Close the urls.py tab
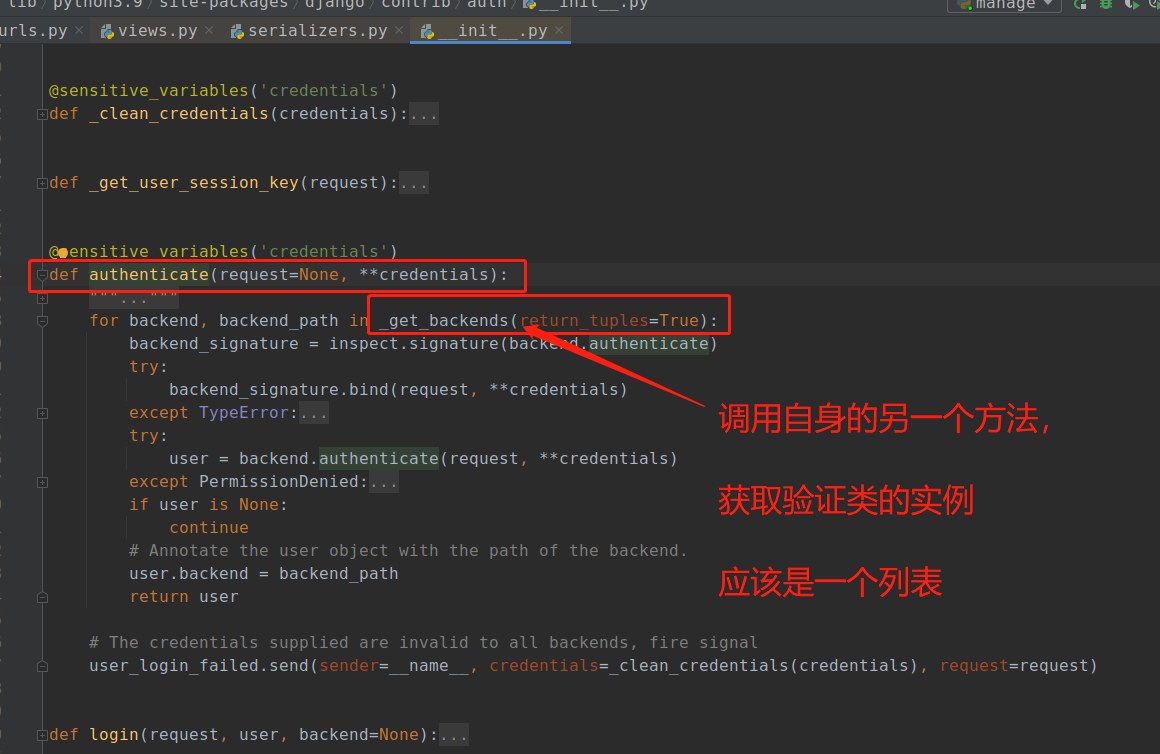Viewport: 1160px width, 754px height. tap(79, 30)
